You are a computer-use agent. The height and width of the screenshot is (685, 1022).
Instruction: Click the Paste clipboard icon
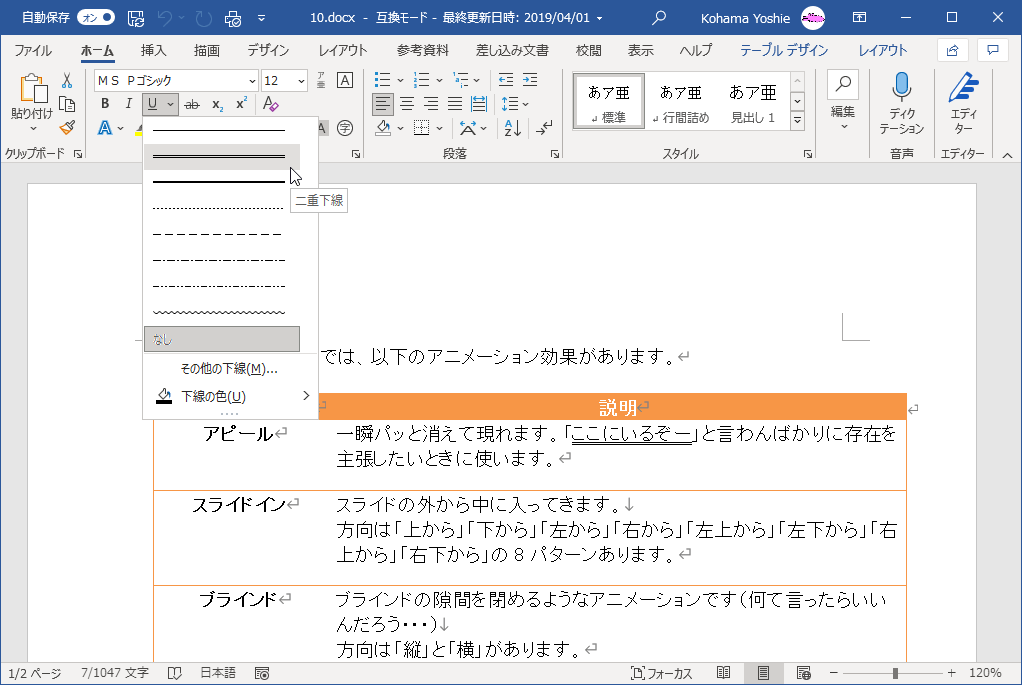pyautogui.click(x=32, y=89)
